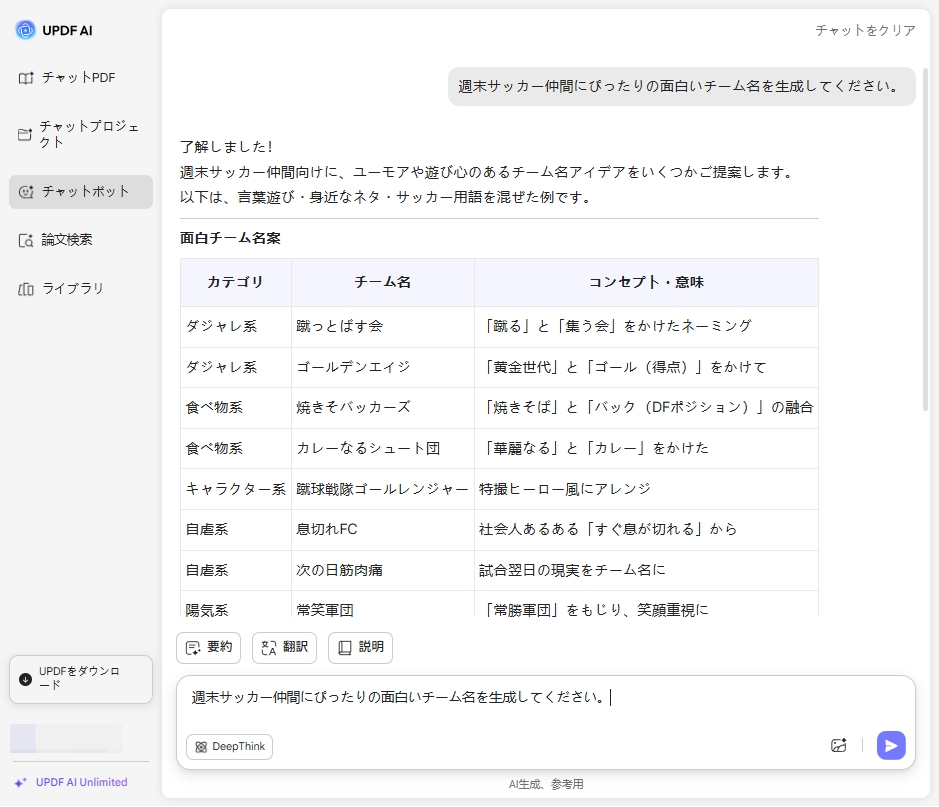Select チャットボット in the sidebar
939x807 pixels.
[x=81, y=192]
